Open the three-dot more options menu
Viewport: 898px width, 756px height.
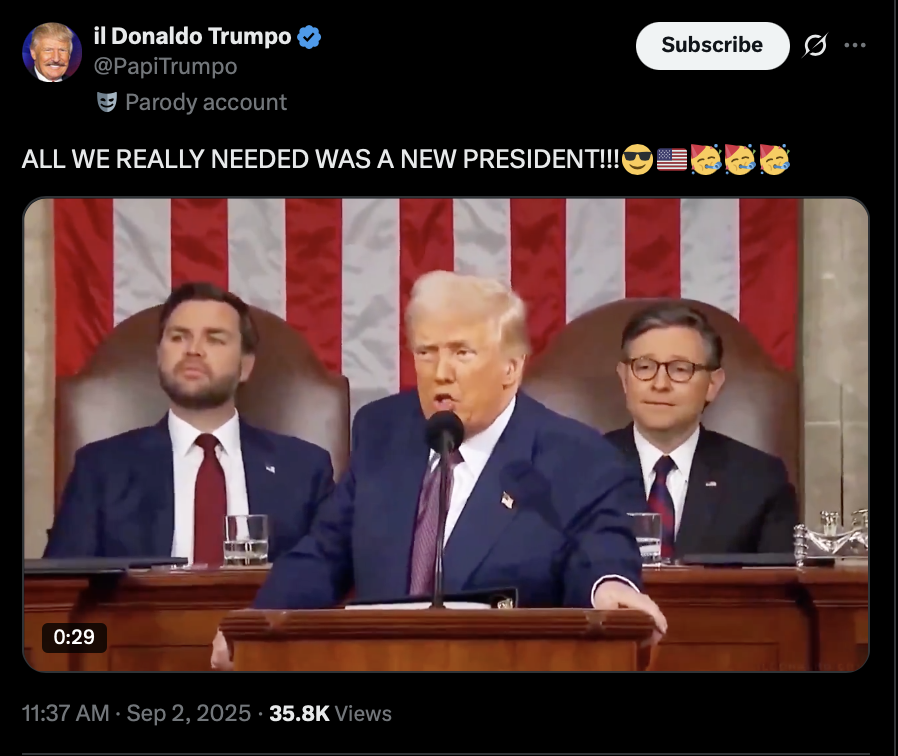click(855, 45)
